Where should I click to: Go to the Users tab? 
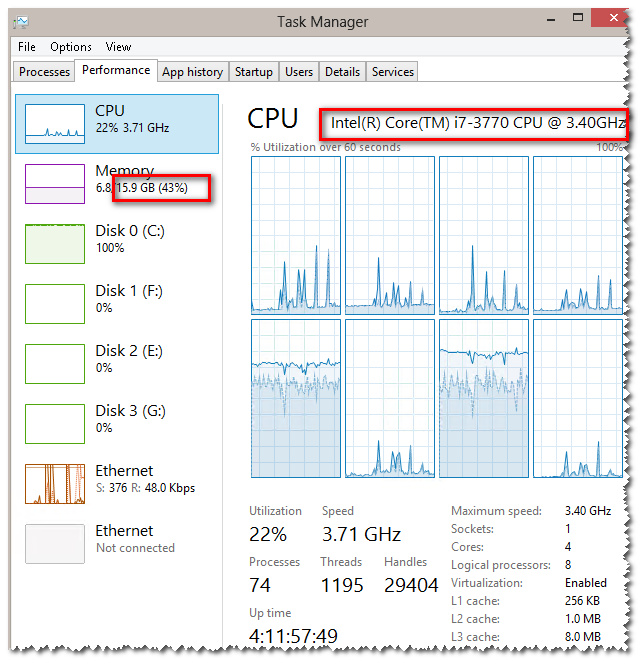click(x=299, y=72)
